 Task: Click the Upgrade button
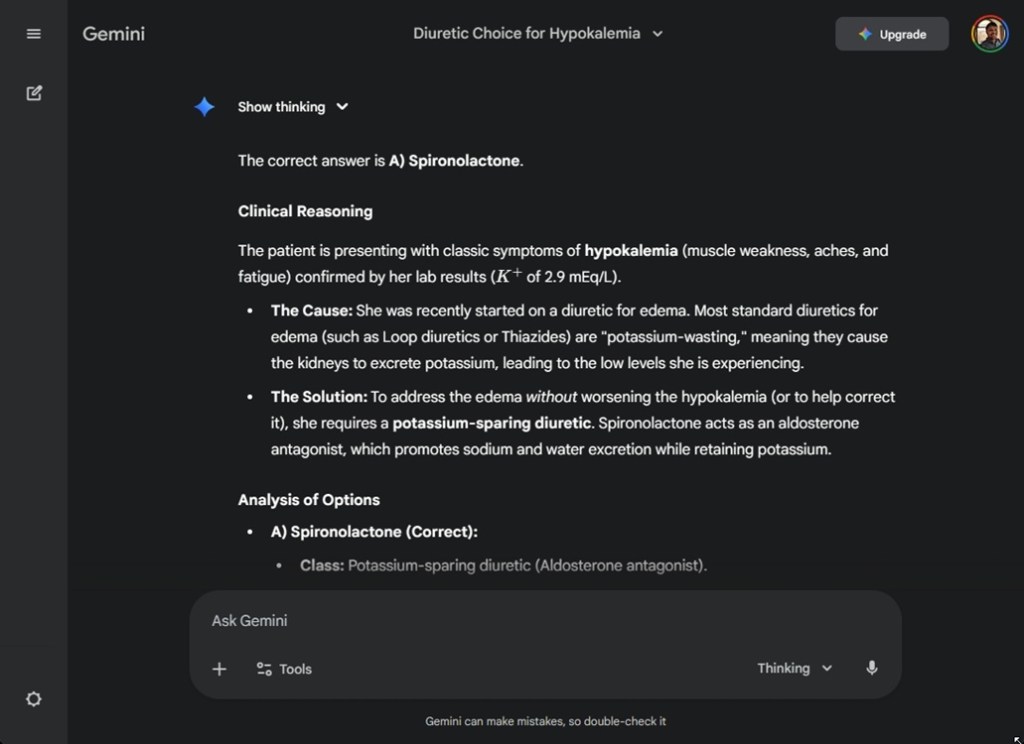[891, 33]
